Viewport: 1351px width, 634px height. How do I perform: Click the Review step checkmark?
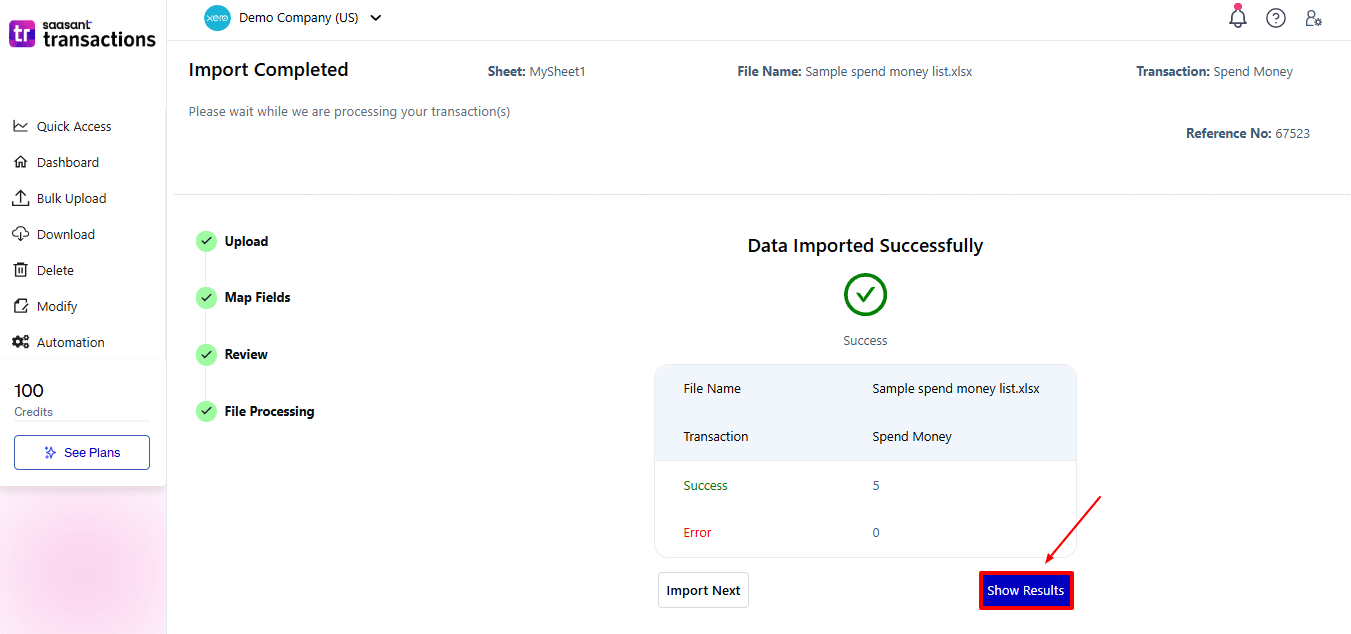pos(206,355)
